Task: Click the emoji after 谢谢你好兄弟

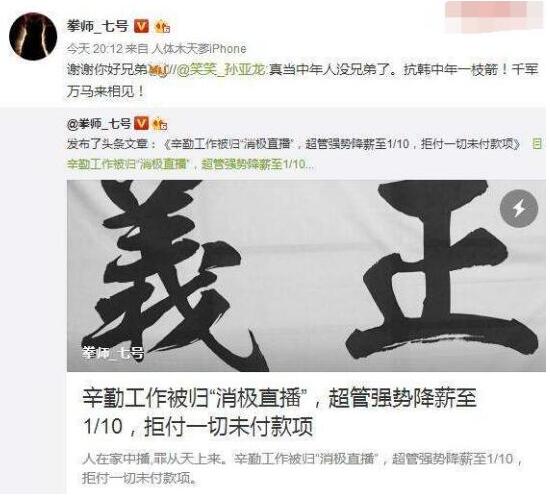Action: 157,70
